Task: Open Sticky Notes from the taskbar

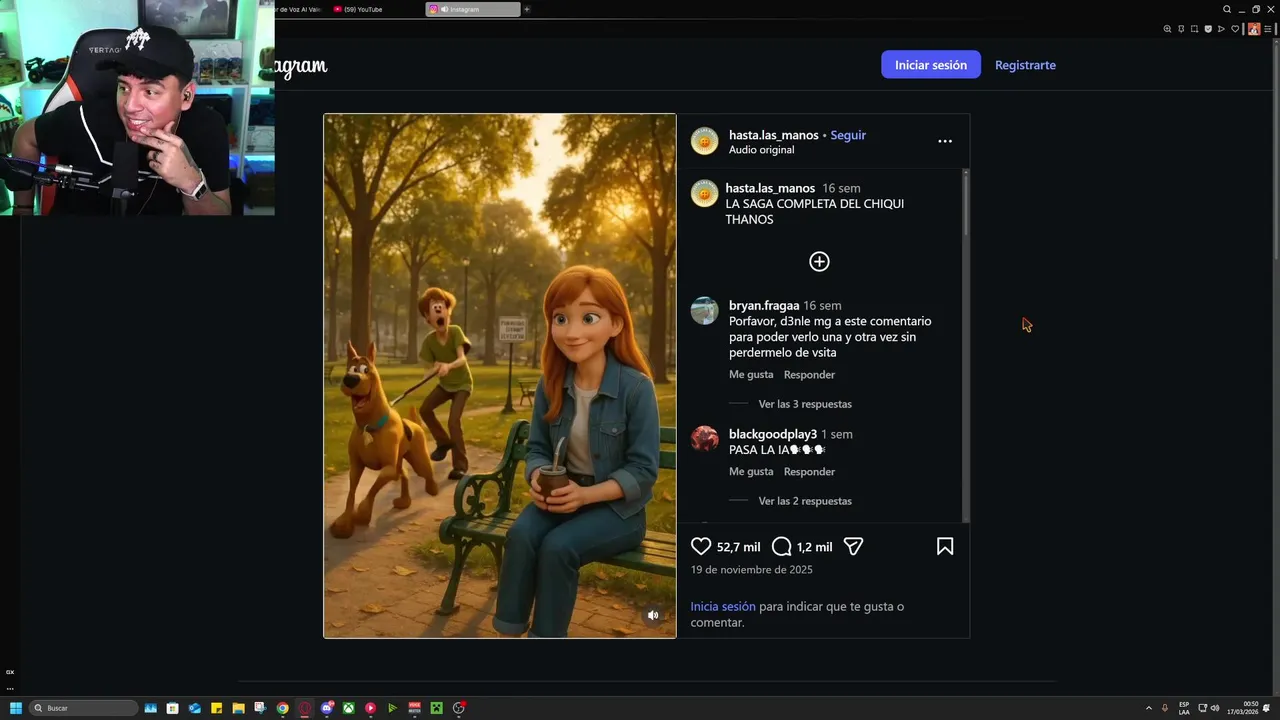Action: pos(217,708)
